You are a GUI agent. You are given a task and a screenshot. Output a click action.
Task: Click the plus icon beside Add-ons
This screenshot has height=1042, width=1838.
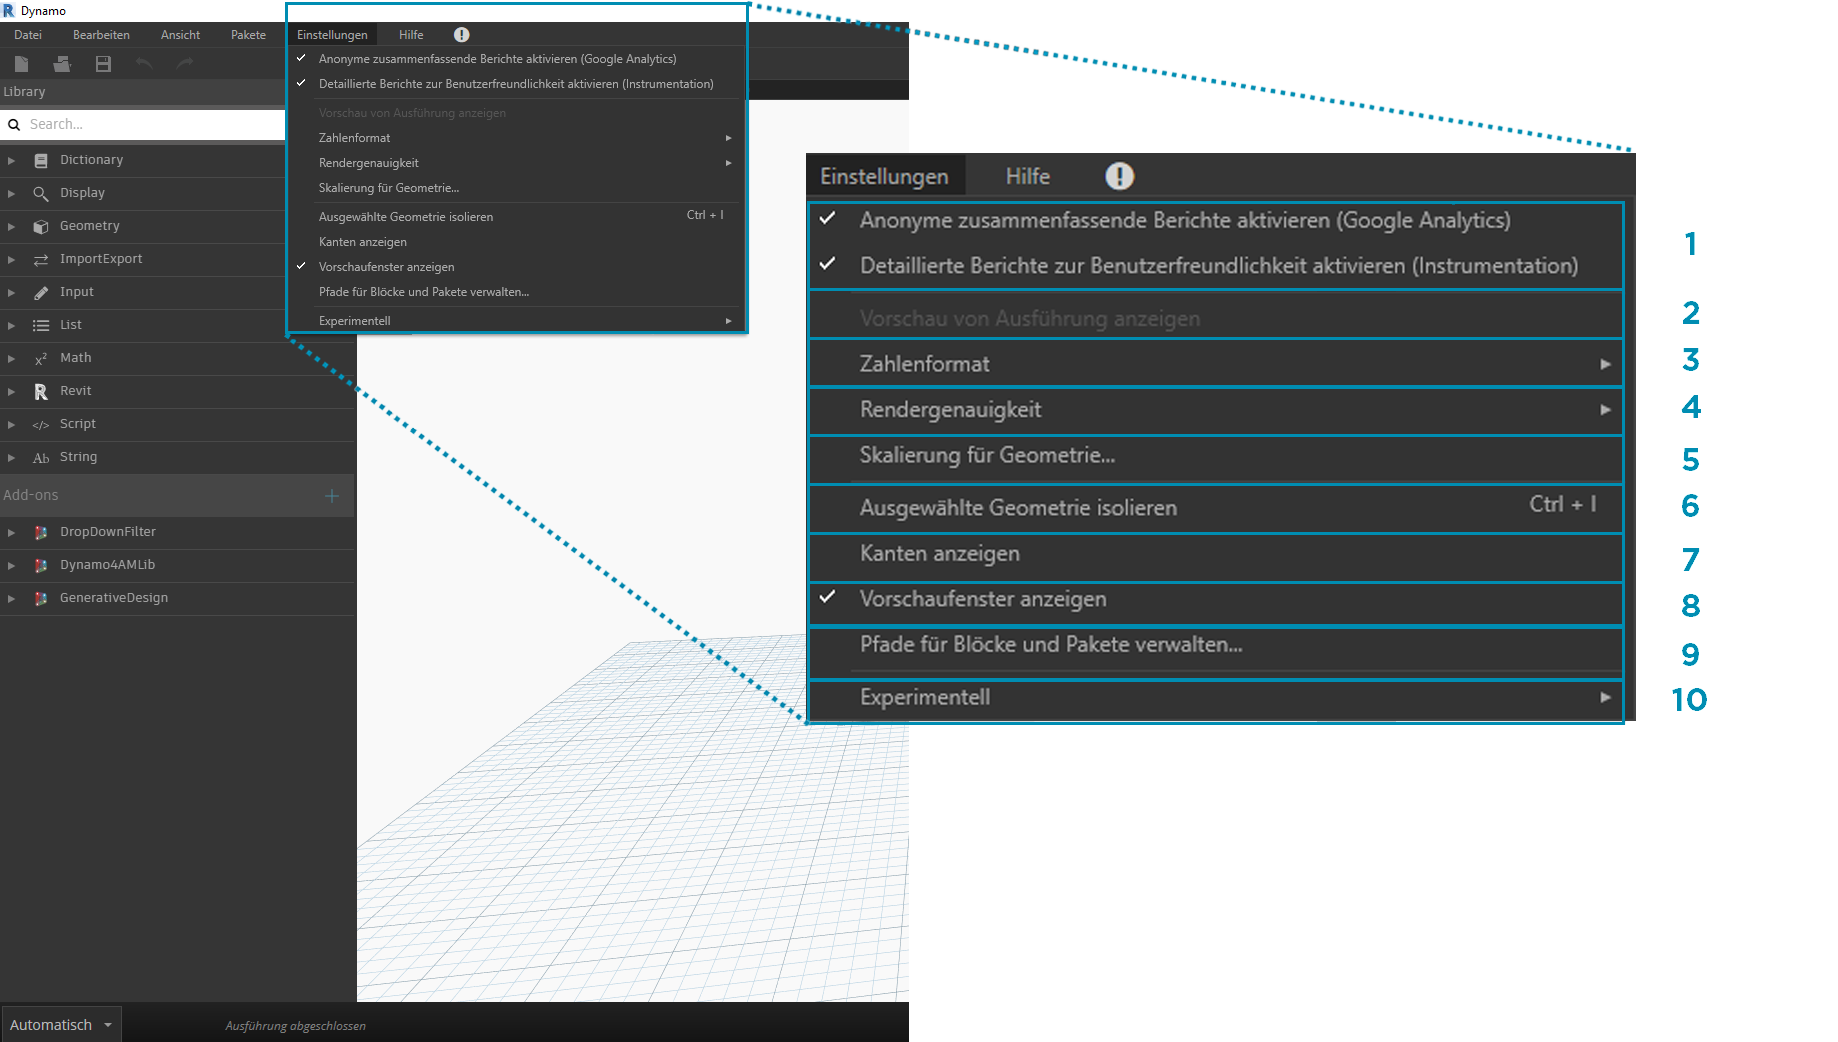332,495
